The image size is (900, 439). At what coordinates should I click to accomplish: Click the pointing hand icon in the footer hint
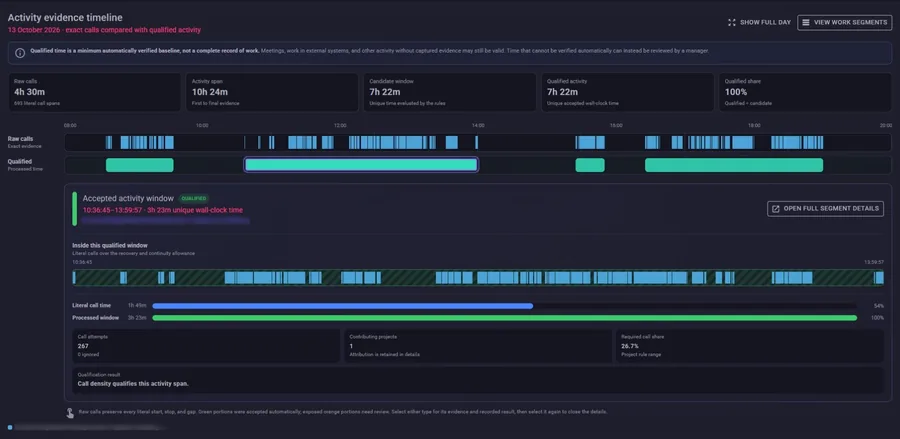tap(70, 413)
